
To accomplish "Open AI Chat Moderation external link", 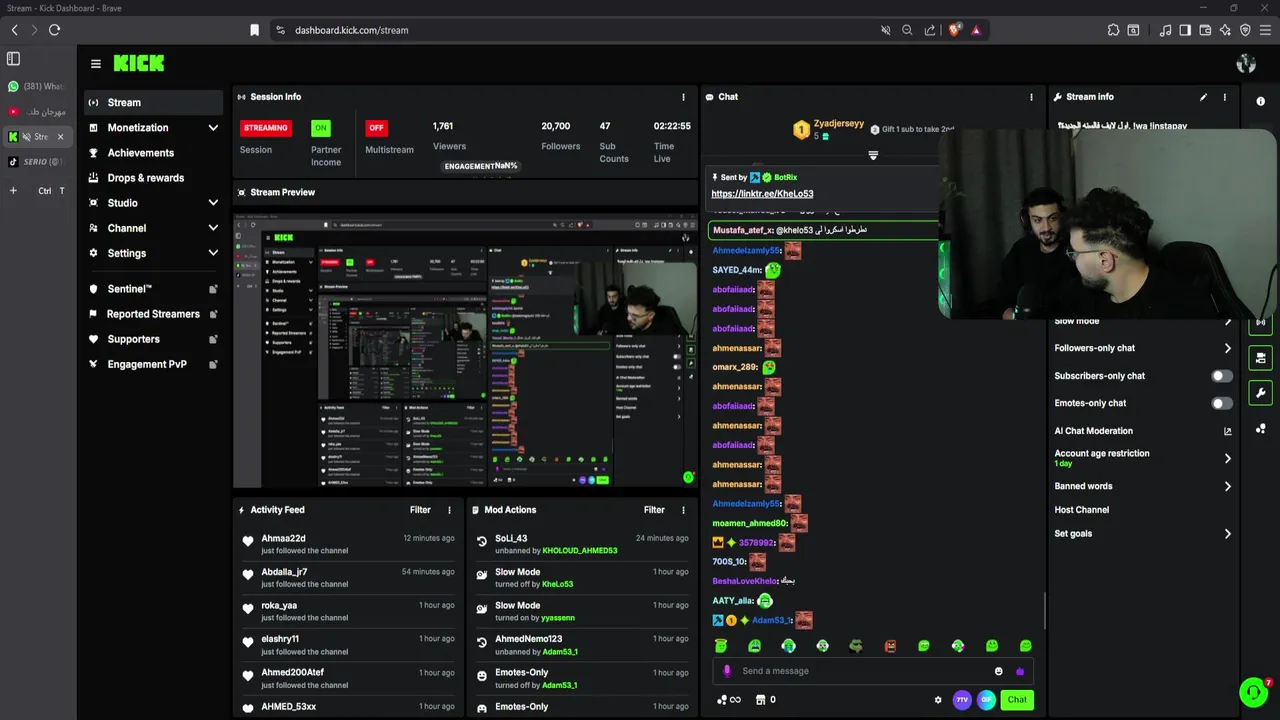I will pyautogui.click(x=1227, y=431).
